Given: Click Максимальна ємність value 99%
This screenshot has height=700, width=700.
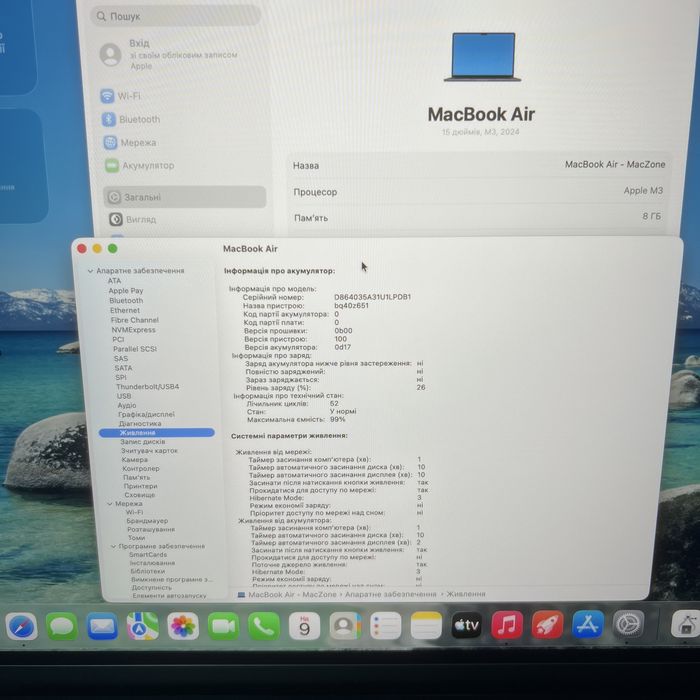Looking at the screenshot, I should coord(338,420).
